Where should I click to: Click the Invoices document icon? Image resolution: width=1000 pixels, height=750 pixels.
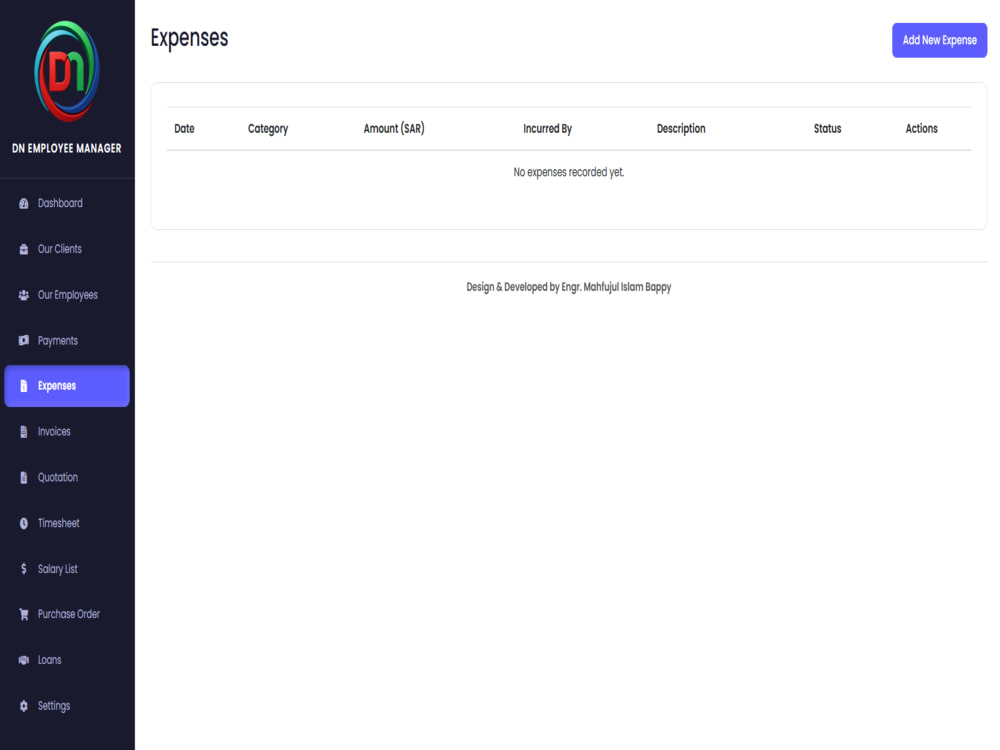coord(24,432)
